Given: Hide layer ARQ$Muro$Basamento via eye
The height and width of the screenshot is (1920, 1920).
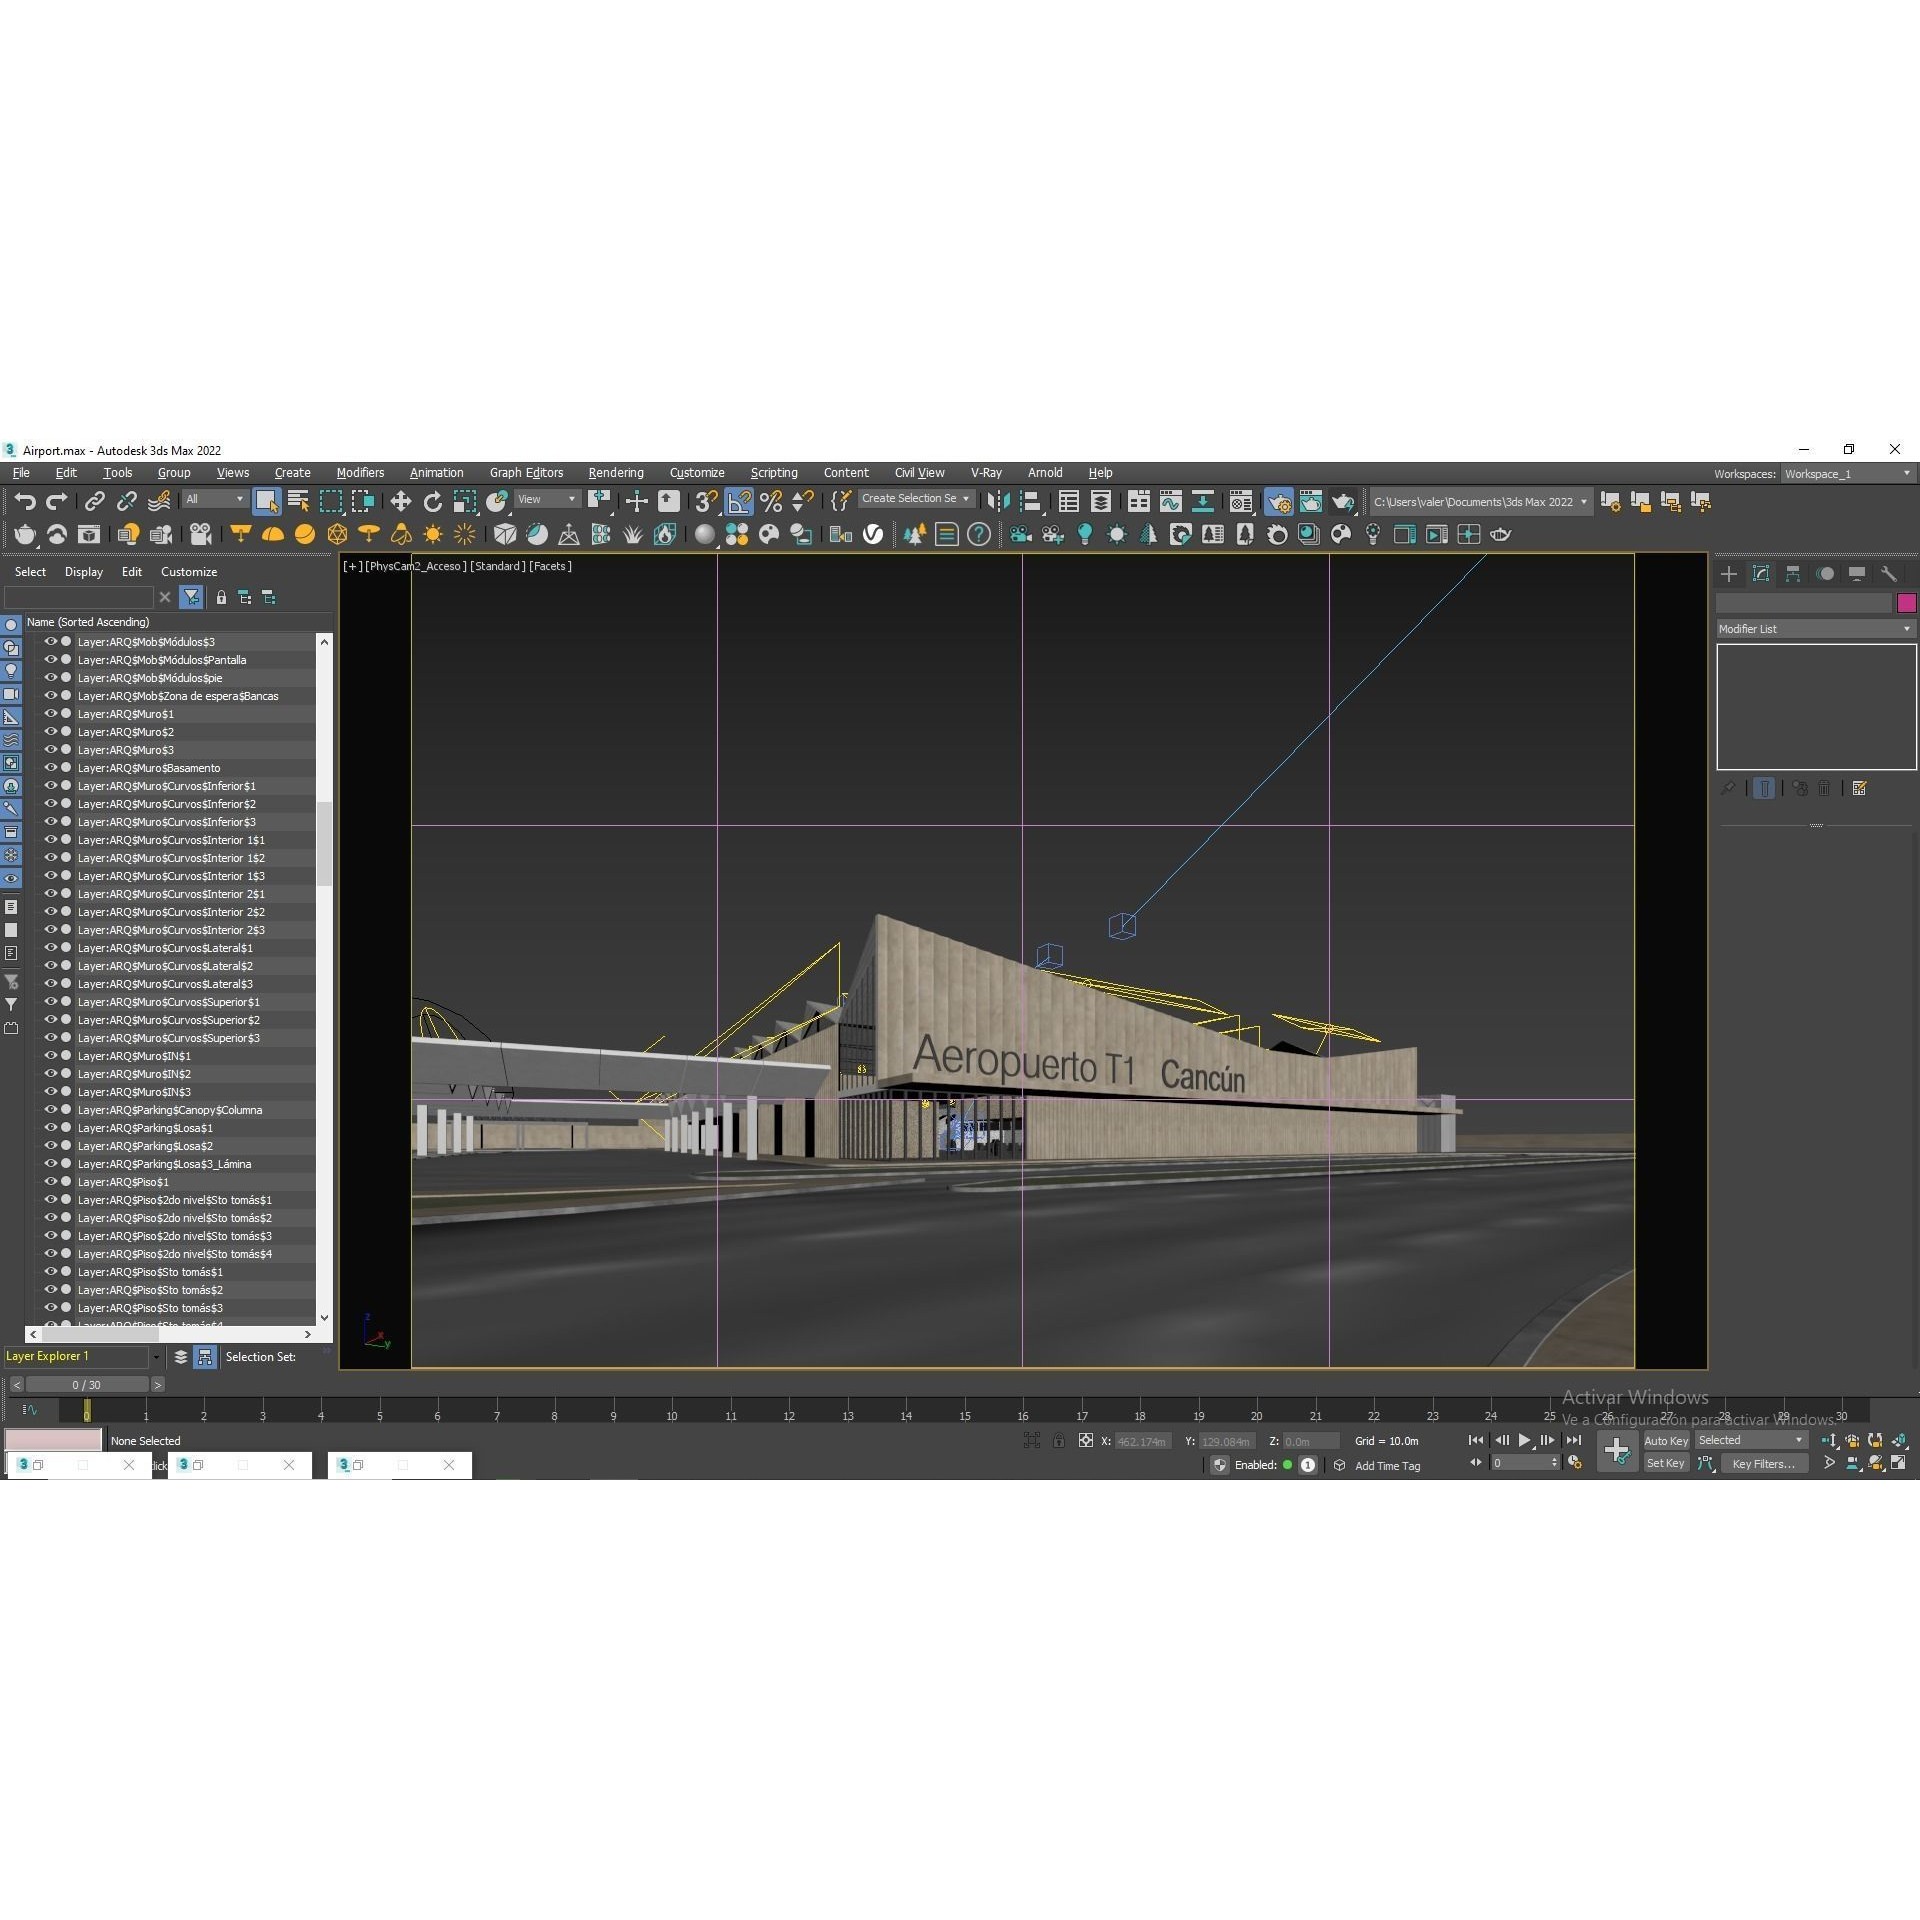Looking at the screenshot, I should 50,768.
